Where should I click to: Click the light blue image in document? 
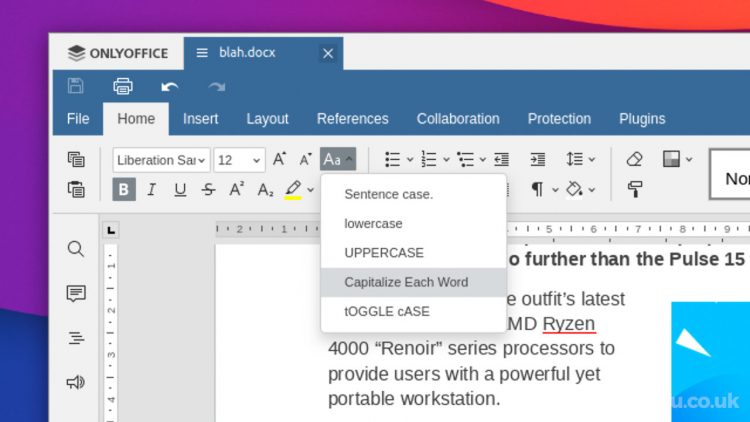coord(710,362)
